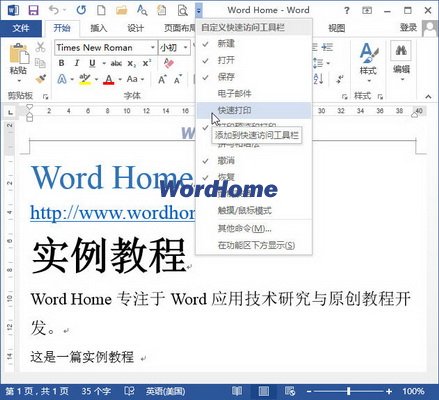Open the 样式 pane dialog launcher
The image size is (439, 400).
pyautogui.click(x=380, y=97)
